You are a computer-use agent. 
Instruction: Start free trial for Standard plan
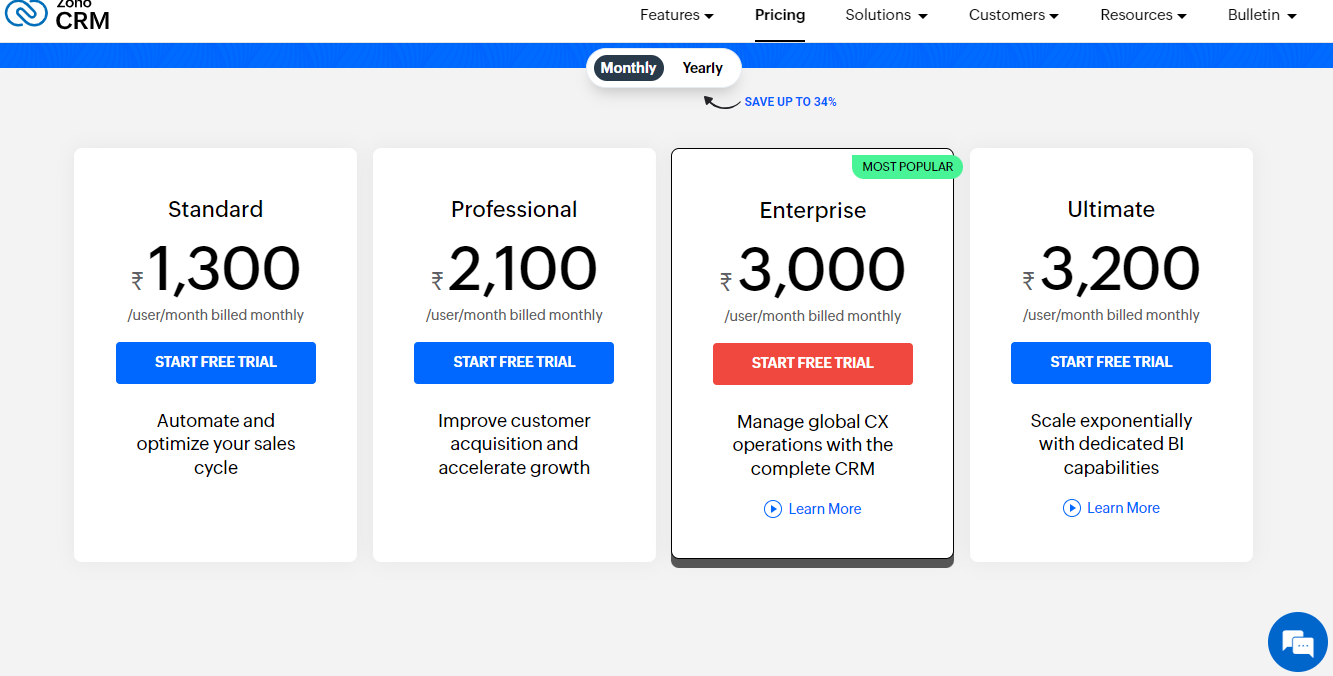(x=216, y=363)
